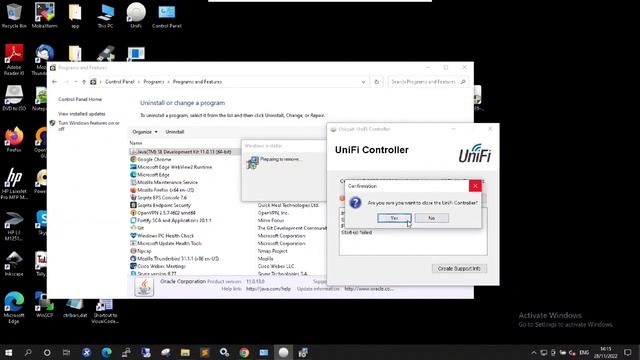Open Recycle Bin desktop icon

[14, 16]
